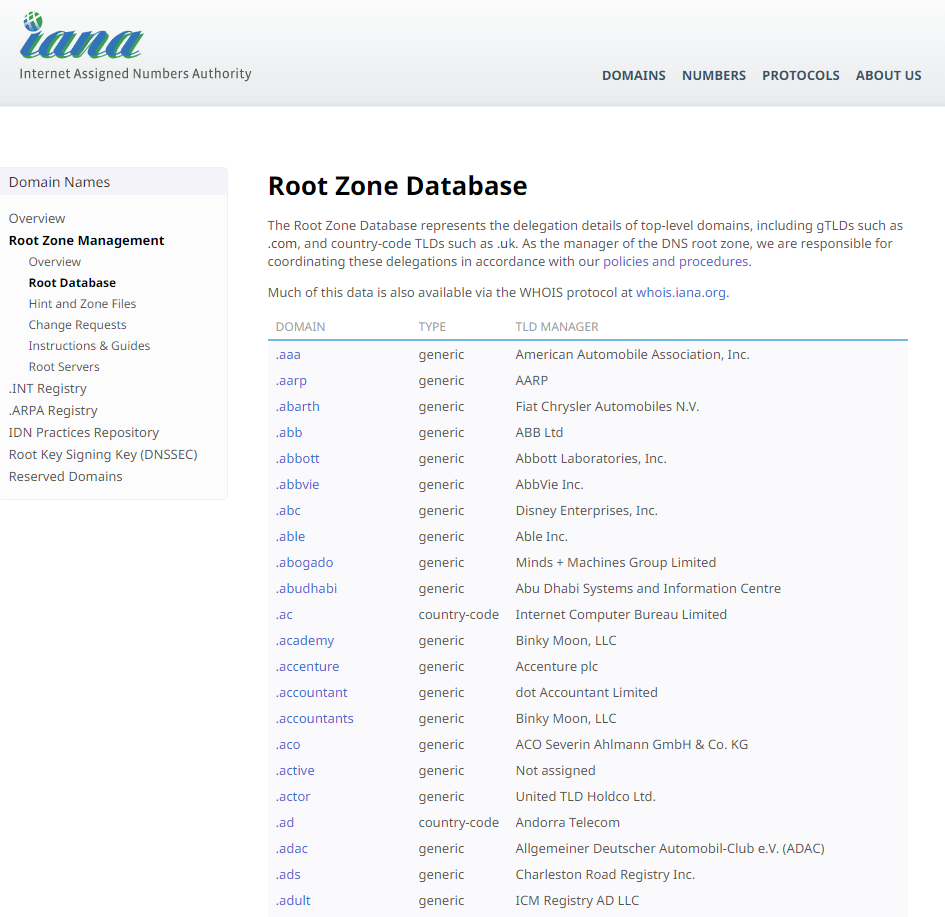This screenshot has height=917, width=945.
Task: Open the .aco domain entry
Action: pyautogui.click(x=288, y=745)
